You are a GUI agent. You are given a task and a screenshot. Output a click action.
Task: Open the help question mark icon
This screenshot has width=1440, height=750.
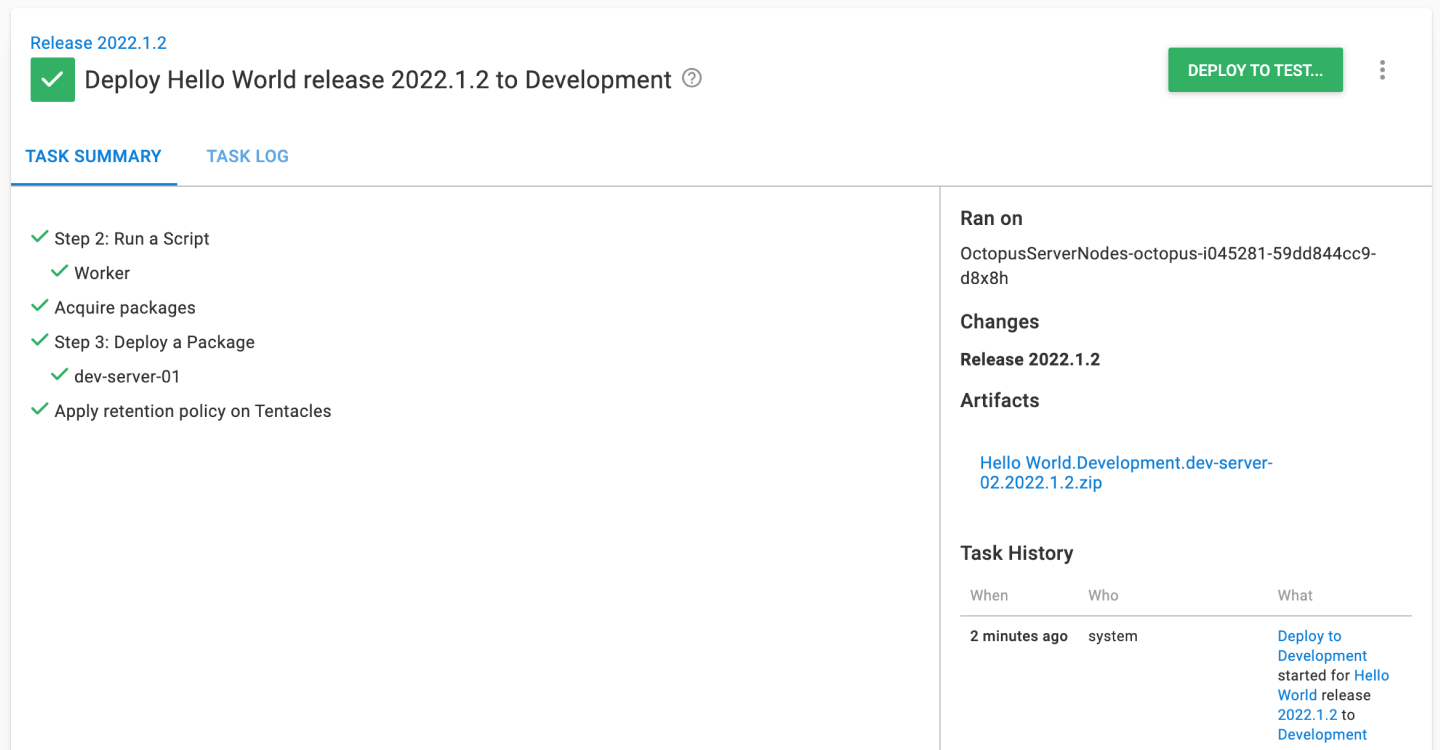(x=691, y=79)
